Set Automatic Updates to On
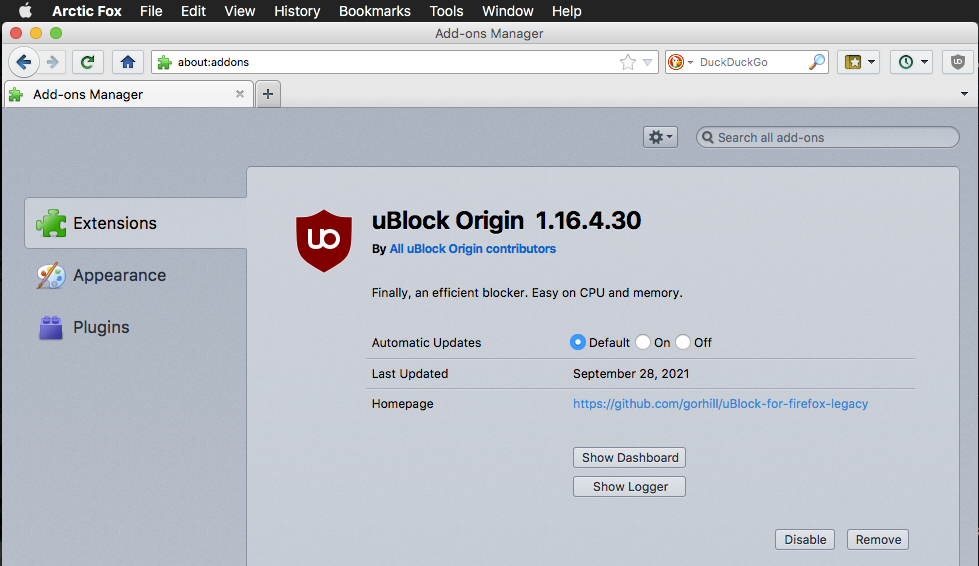 pos(643,342)
